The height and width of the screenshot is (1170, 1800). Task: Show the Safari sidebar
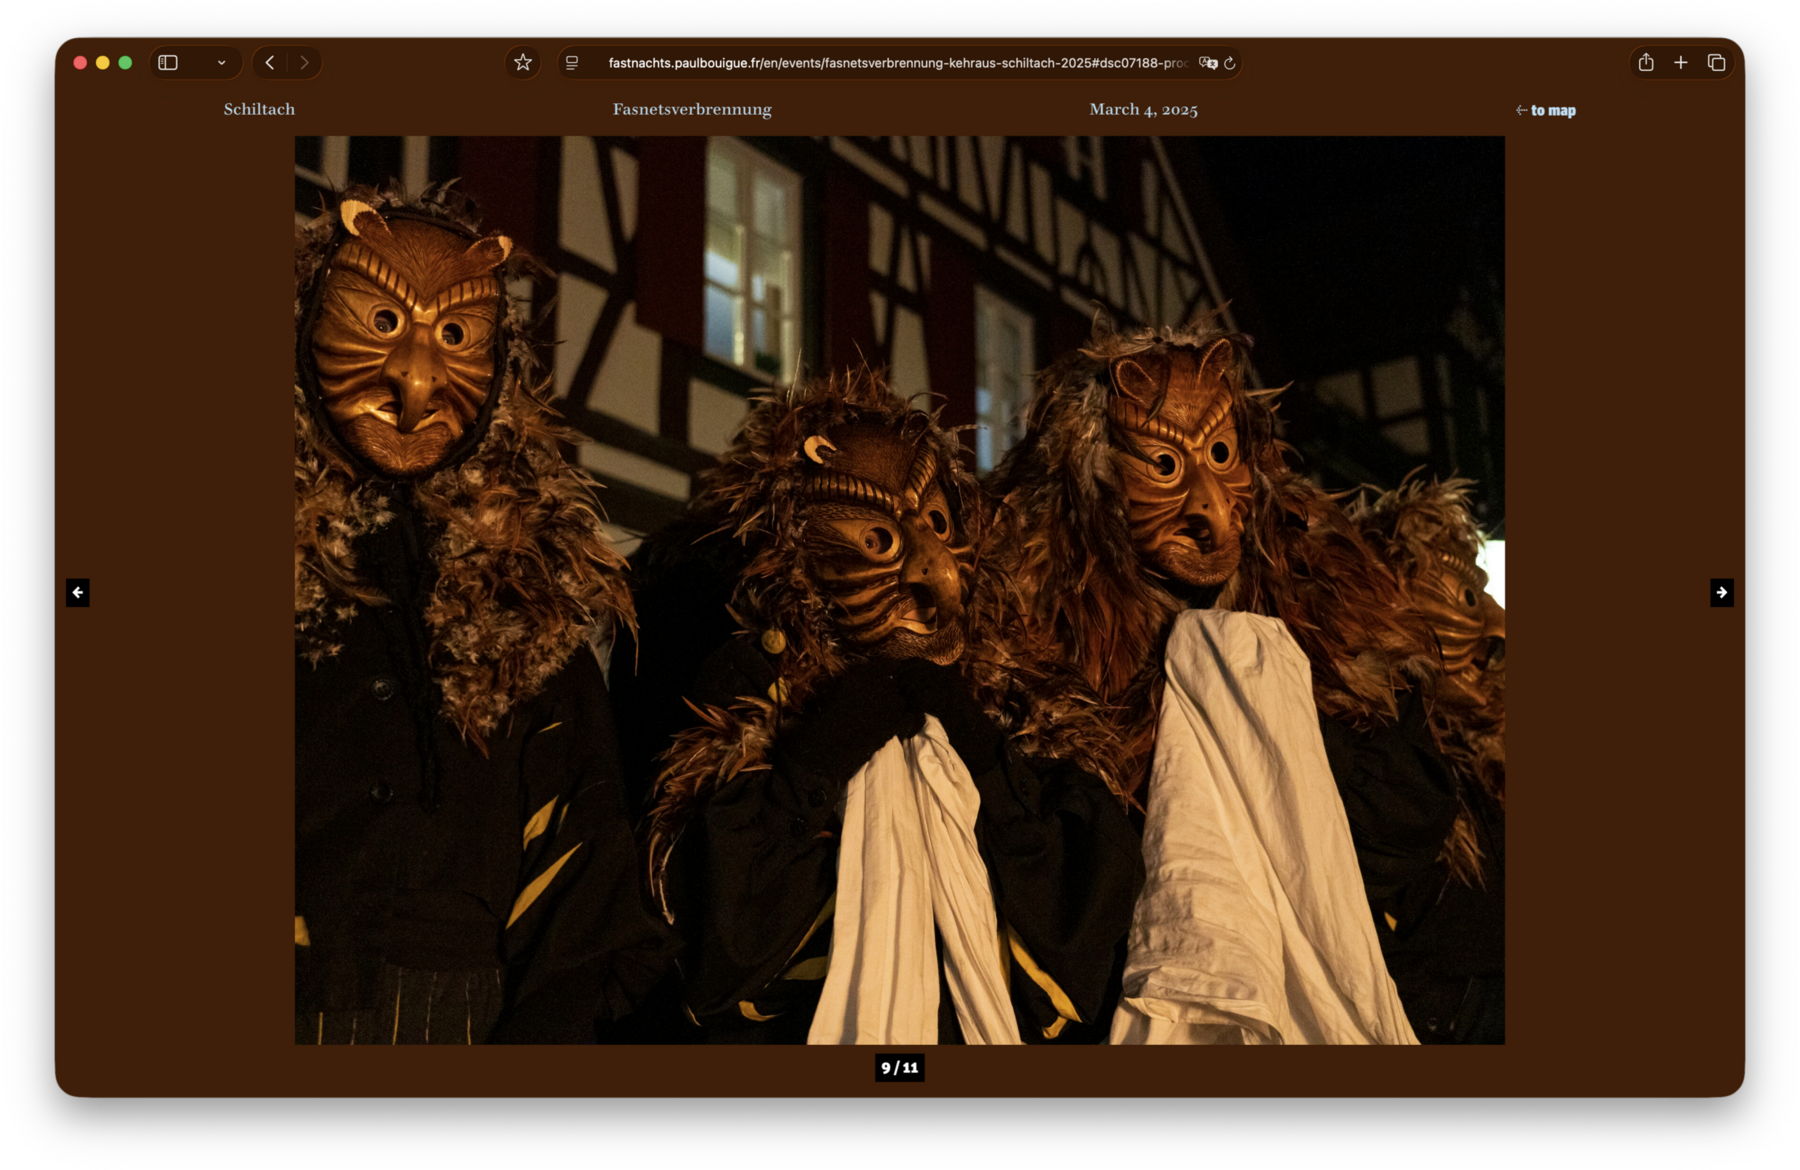[168, 63]
